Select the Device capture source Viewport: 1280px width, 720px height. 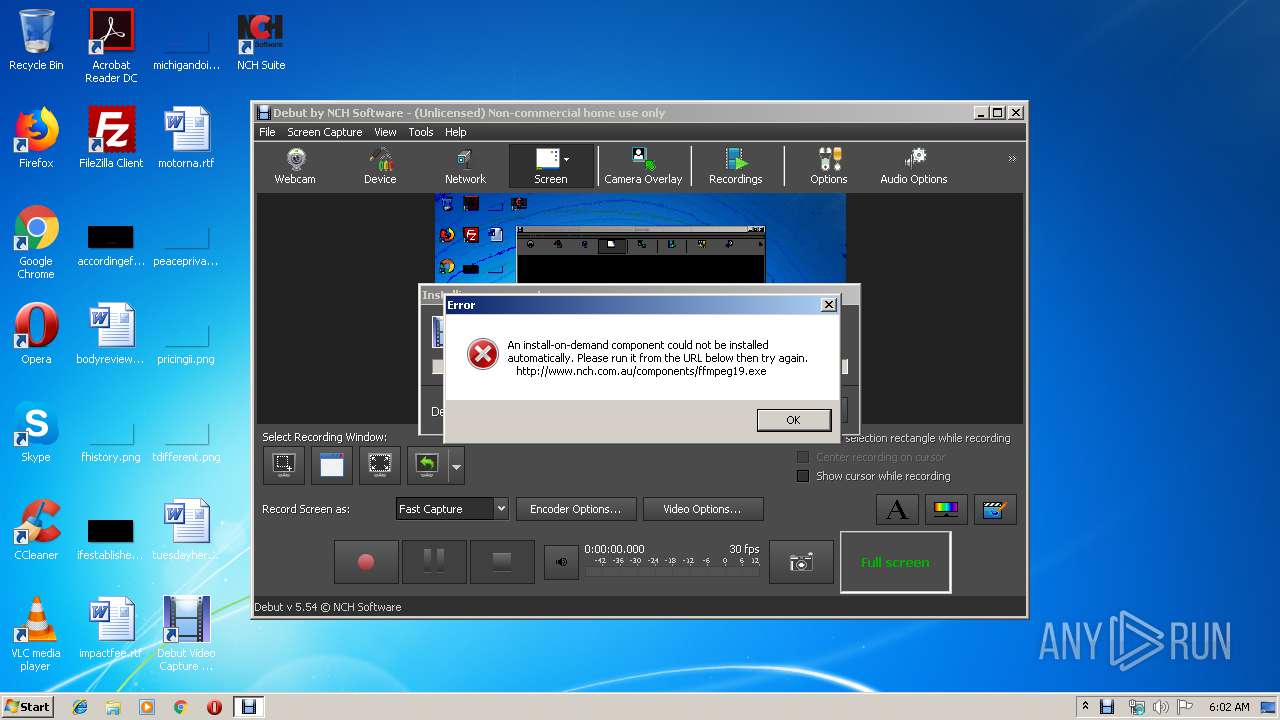coord(380,166)
